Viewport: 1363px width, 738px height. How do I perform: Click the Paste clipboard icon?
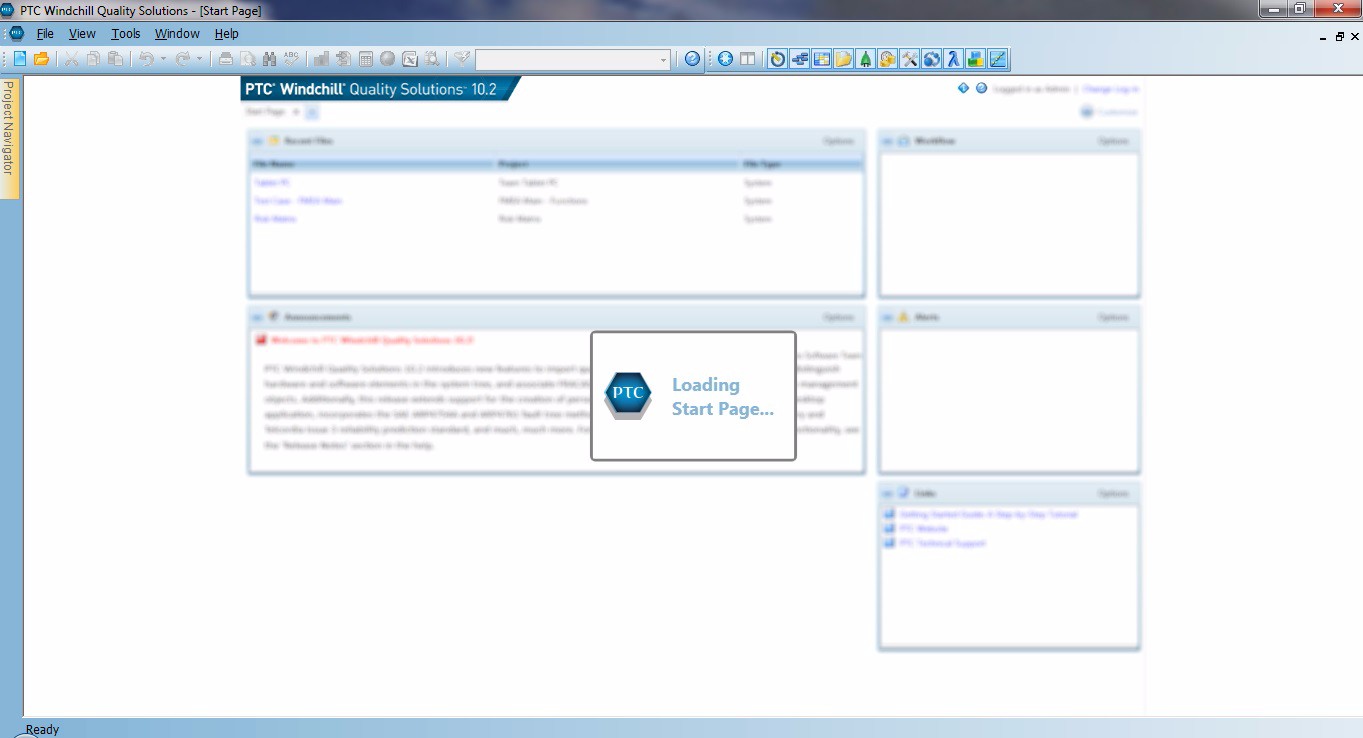click(115, 59)
